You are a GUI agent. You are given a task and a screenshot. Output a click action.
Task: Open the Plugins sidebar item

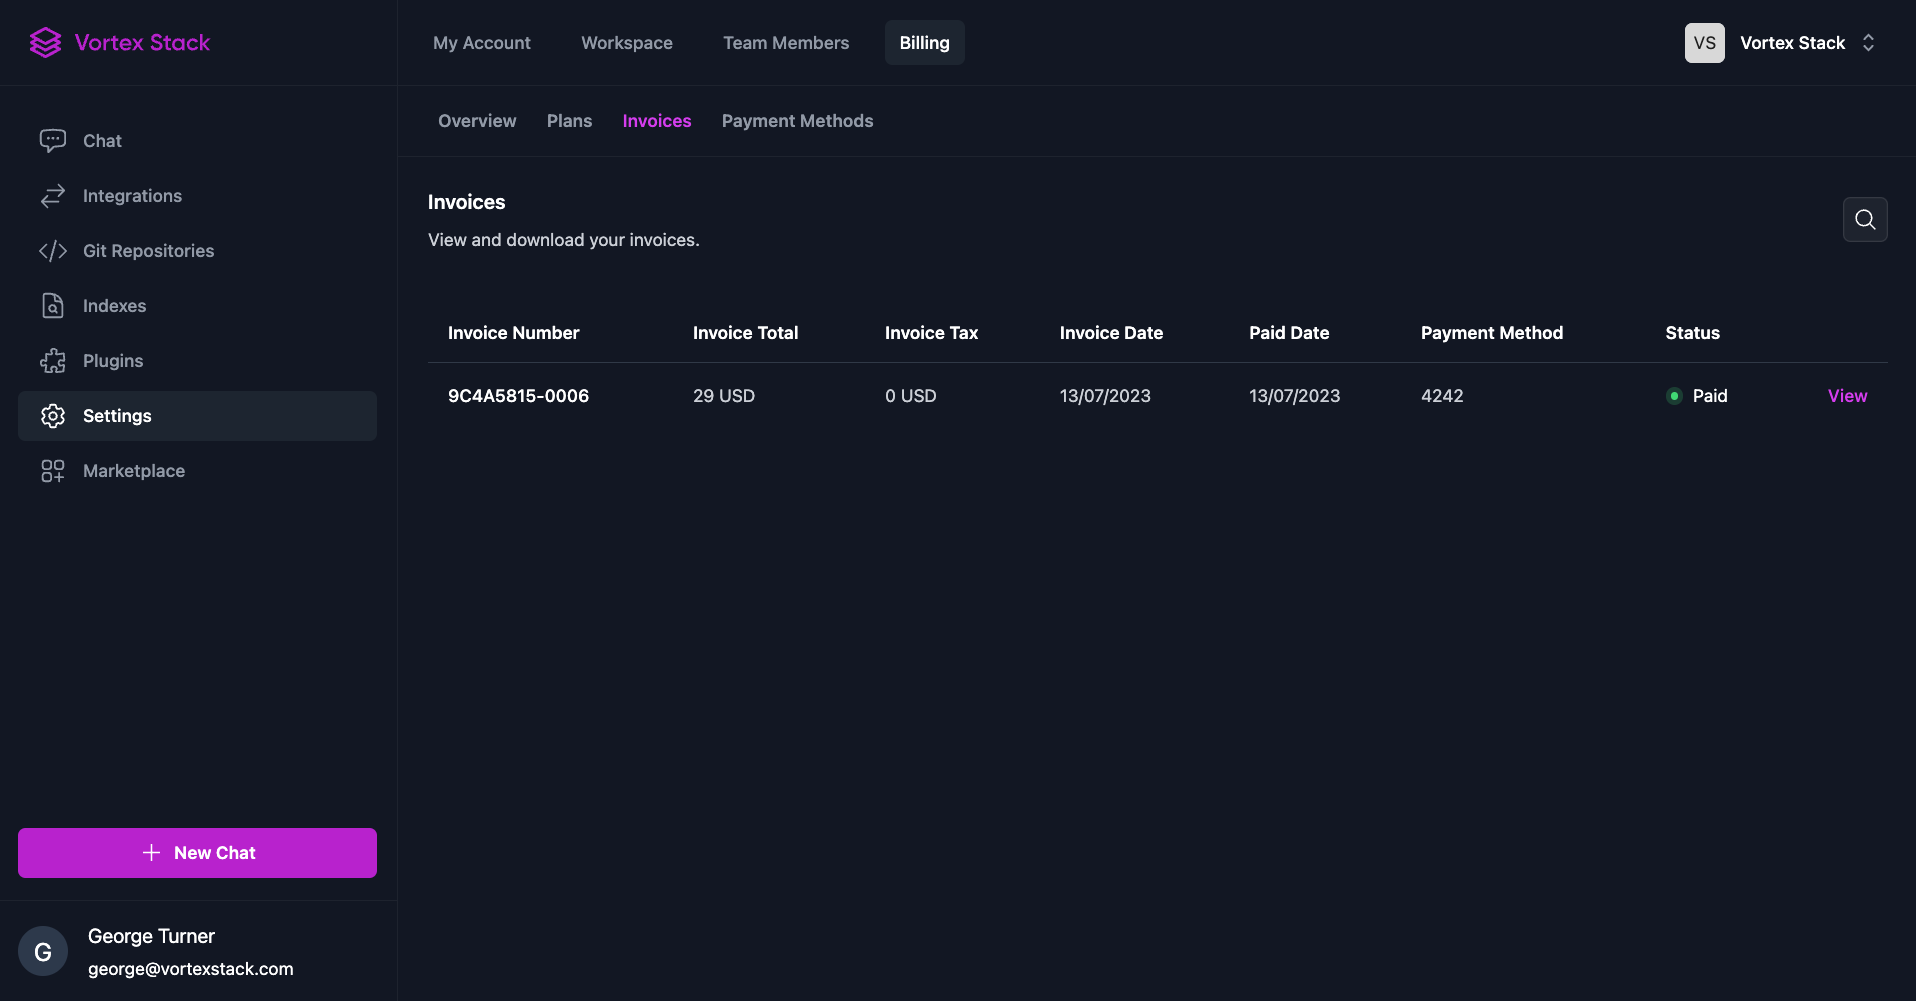tap(197, 361)
